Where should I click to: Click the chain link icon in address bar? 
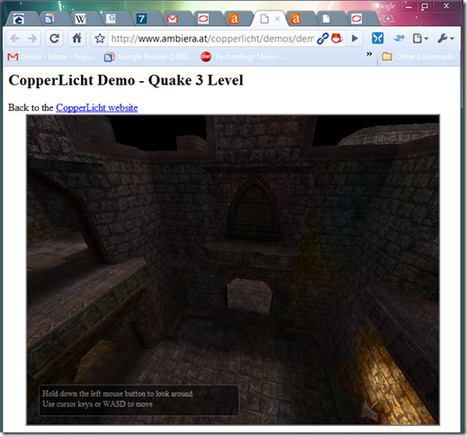322,39
